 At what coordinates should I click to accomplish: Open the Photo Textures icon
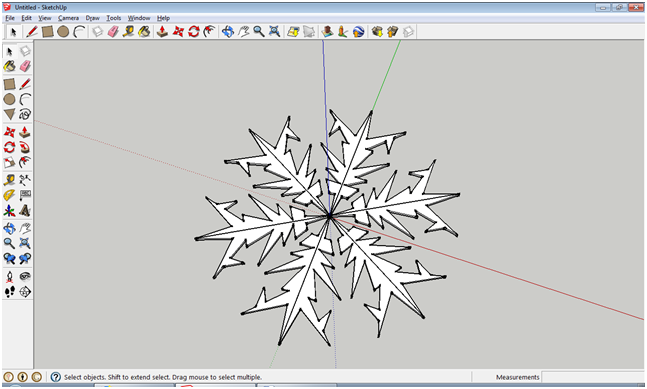tap(342, 31)
